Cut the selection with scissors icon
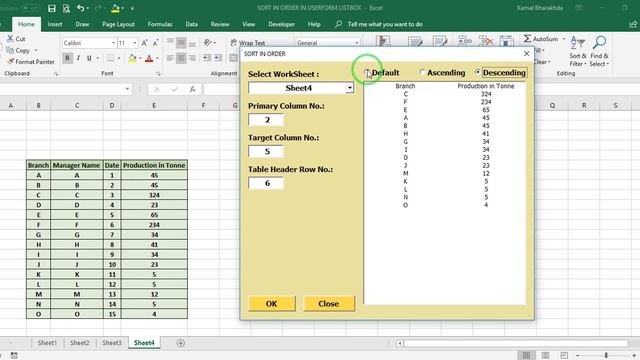The height and width of the screenshot is (360, 640). [16, 39]
